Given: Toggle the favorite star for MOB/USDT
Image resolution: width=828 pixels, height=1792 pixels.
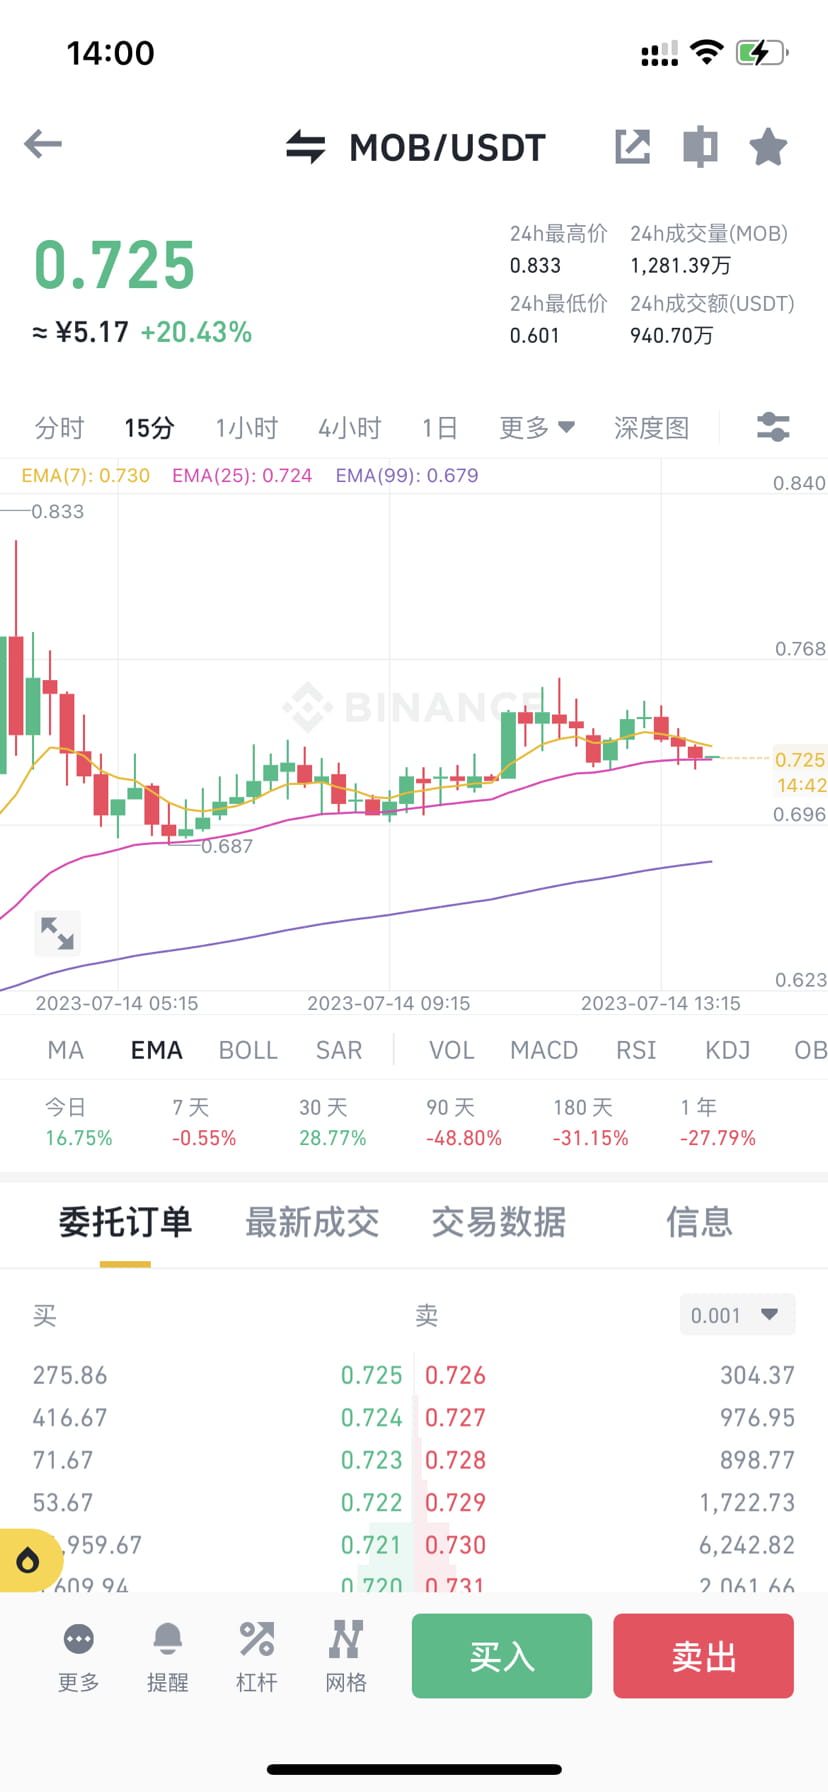Looking at the screenshot, I should point(768,147).
